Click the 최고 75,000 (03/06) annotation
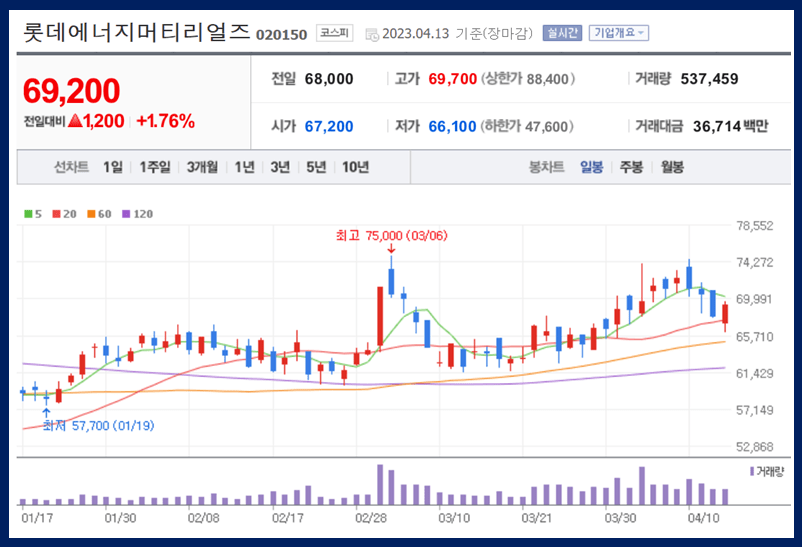The width and height of the screenshot is (802, 547). point(392,235)
